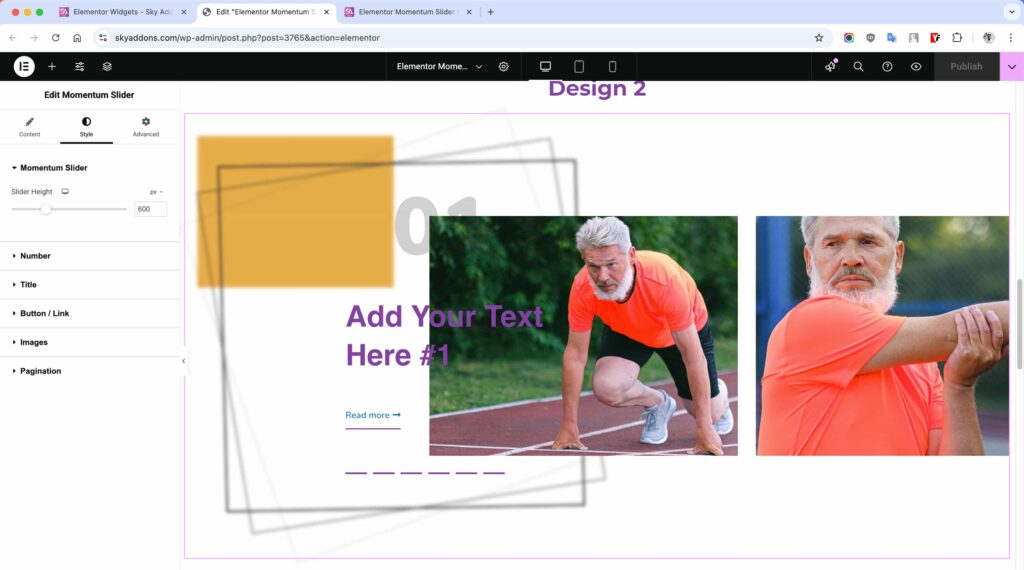
Task: Click the shield extension icon
Action: 871,38
